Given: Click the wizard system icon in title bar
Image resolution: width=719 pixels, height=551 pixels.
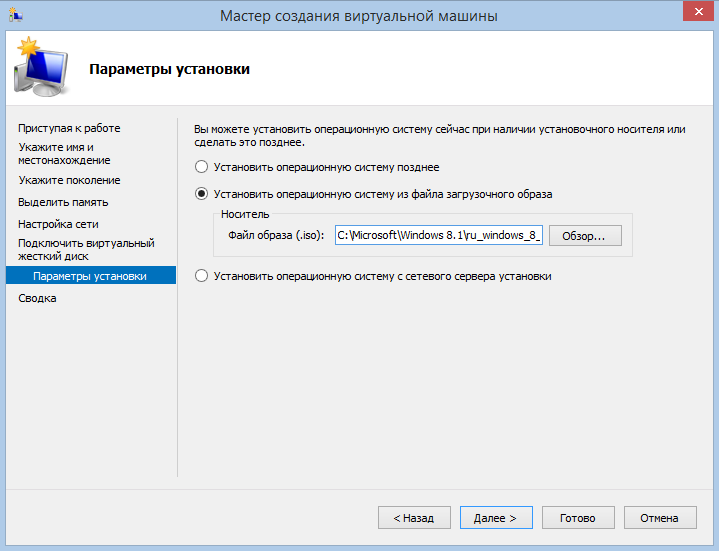Looking at the screenshot, I should coord(14,15).
